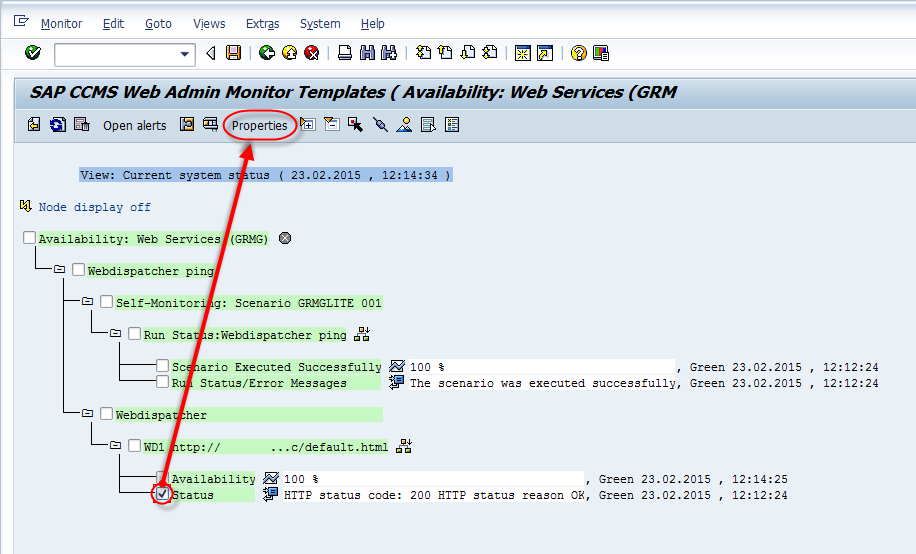Screen dimensions: 916x554
Task: Click the gray trash table icon
Action: (x=81, y=124)
